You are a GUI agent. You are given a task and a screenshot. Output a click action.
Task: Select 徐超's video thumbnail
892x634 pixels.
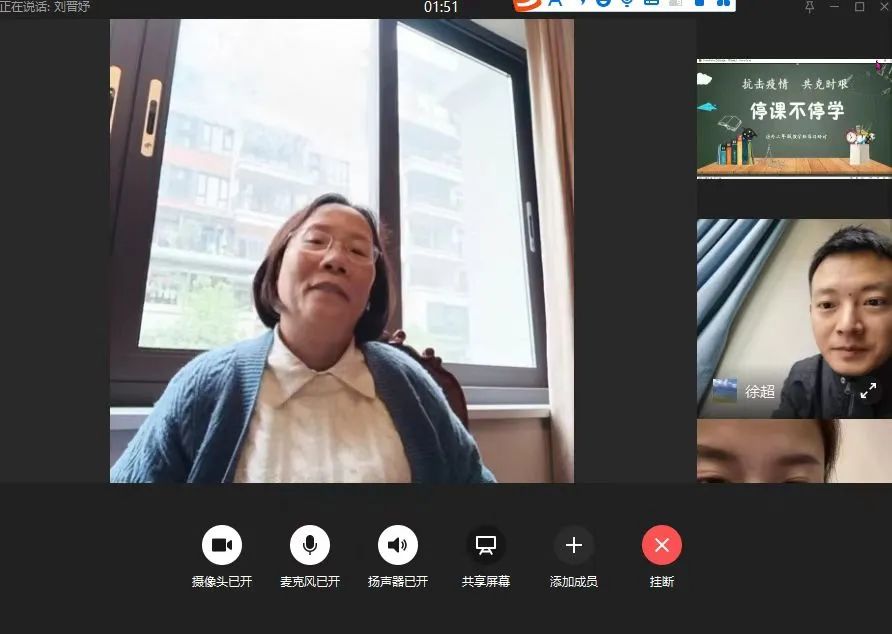pyautogui.click(x=794, y=319)
